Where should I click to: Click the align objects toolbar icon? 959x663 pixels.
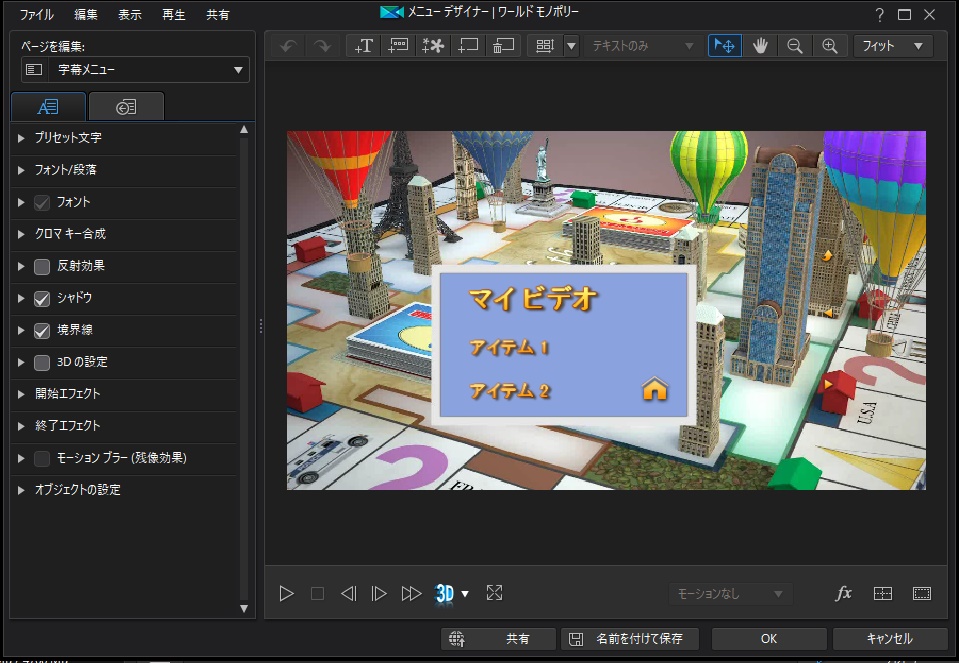(545, 46)
